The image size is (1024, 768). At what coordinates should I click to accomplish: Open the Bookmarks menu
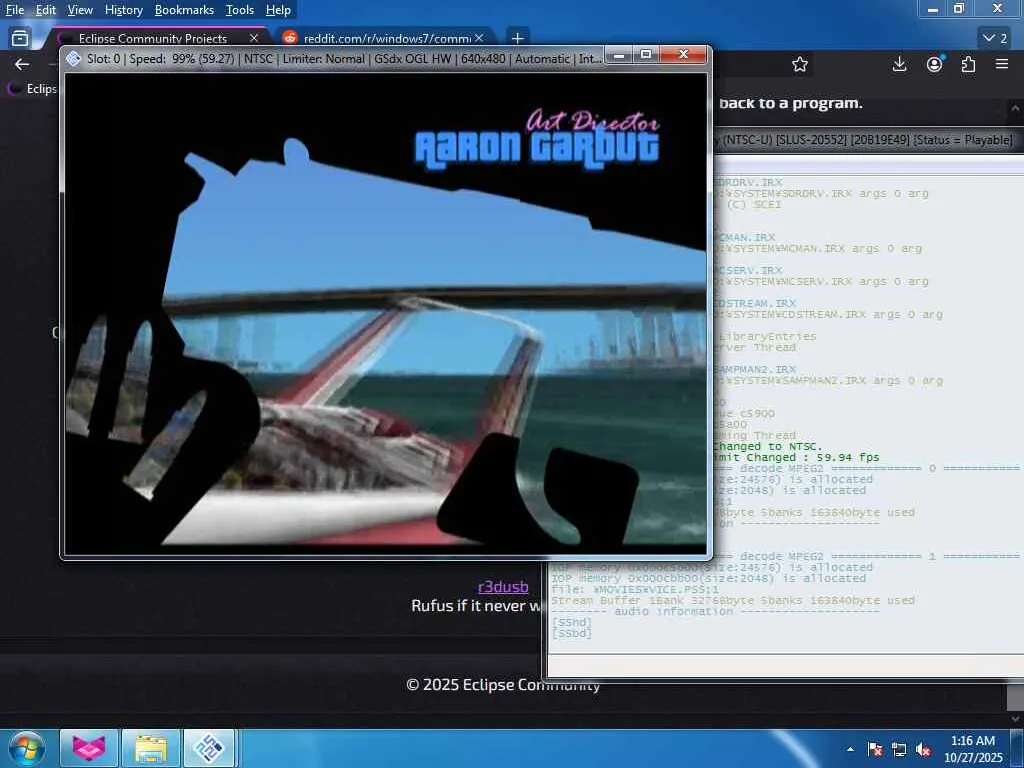click(x=184, y=10)
